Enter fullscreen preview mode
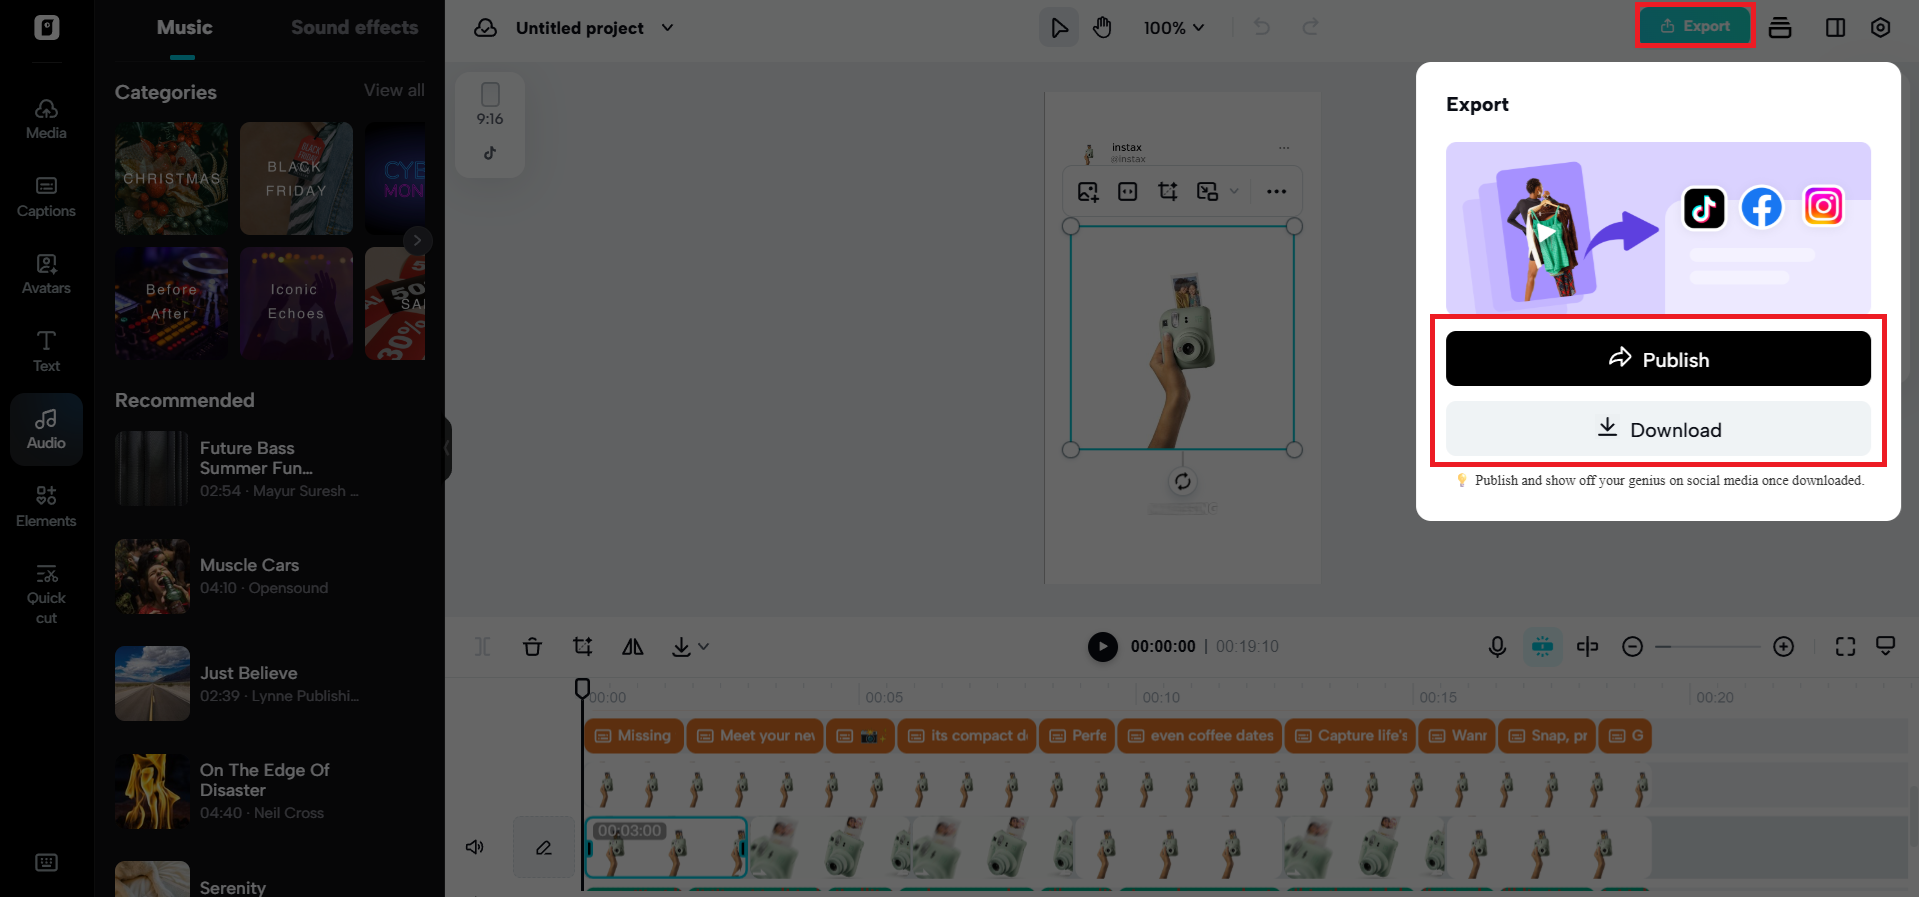1919x897 pixels. click(x=1845, y=647)
